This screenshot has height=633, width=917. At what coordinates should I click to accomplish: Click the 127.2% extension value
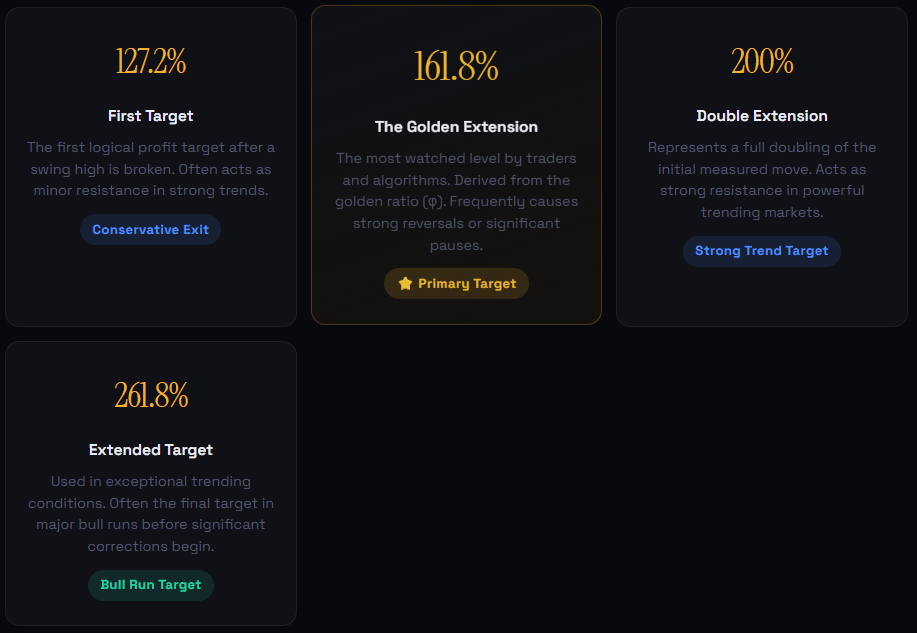point(151,61)
